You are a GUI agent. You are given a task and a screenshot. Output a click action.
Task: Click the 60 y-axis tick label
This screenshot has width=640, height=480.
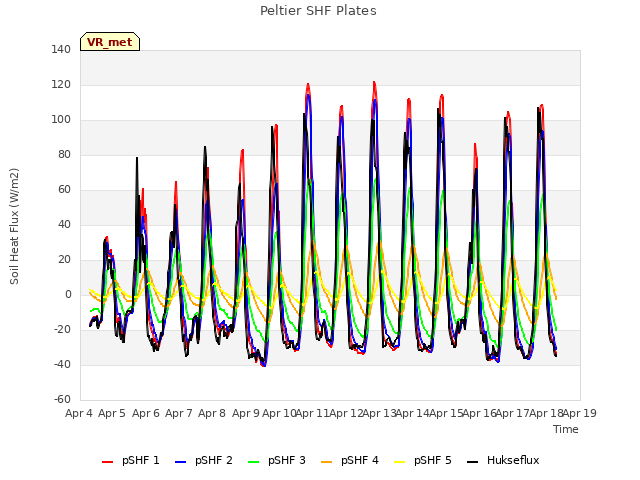pos(64,189)
